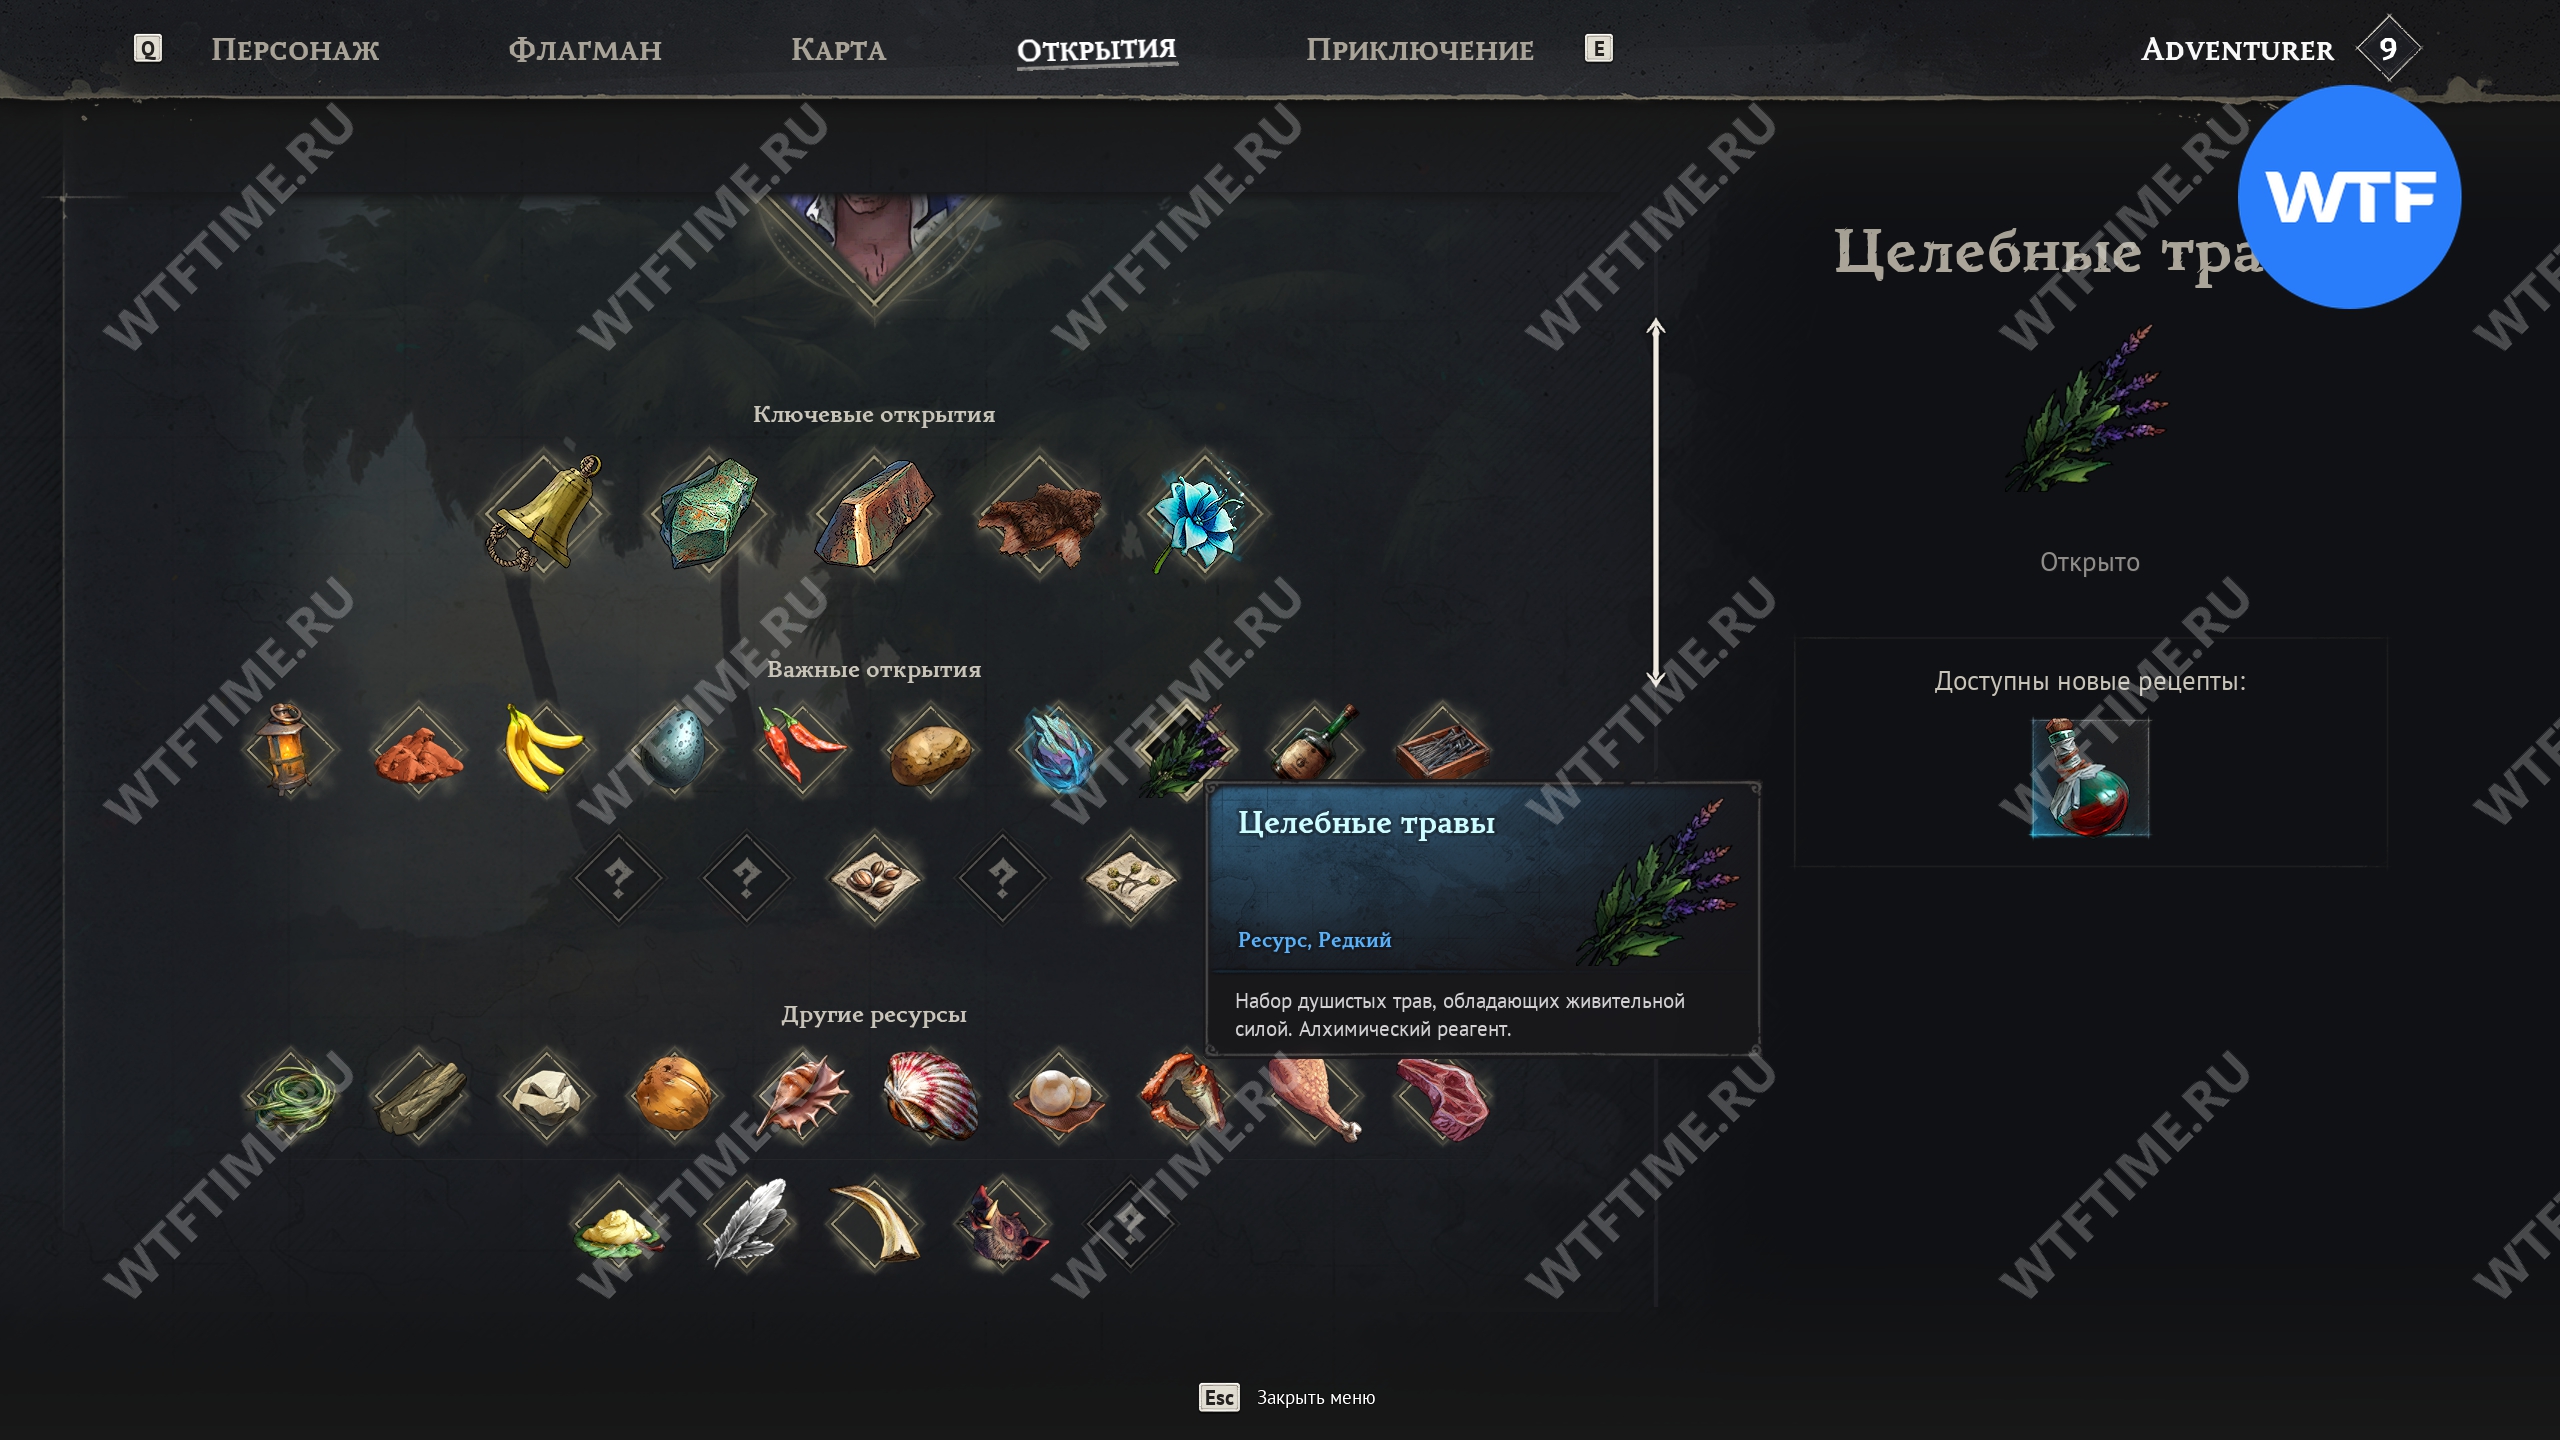Switch to the Карта tab
2560x1440 pixels.
pos(838,49)
